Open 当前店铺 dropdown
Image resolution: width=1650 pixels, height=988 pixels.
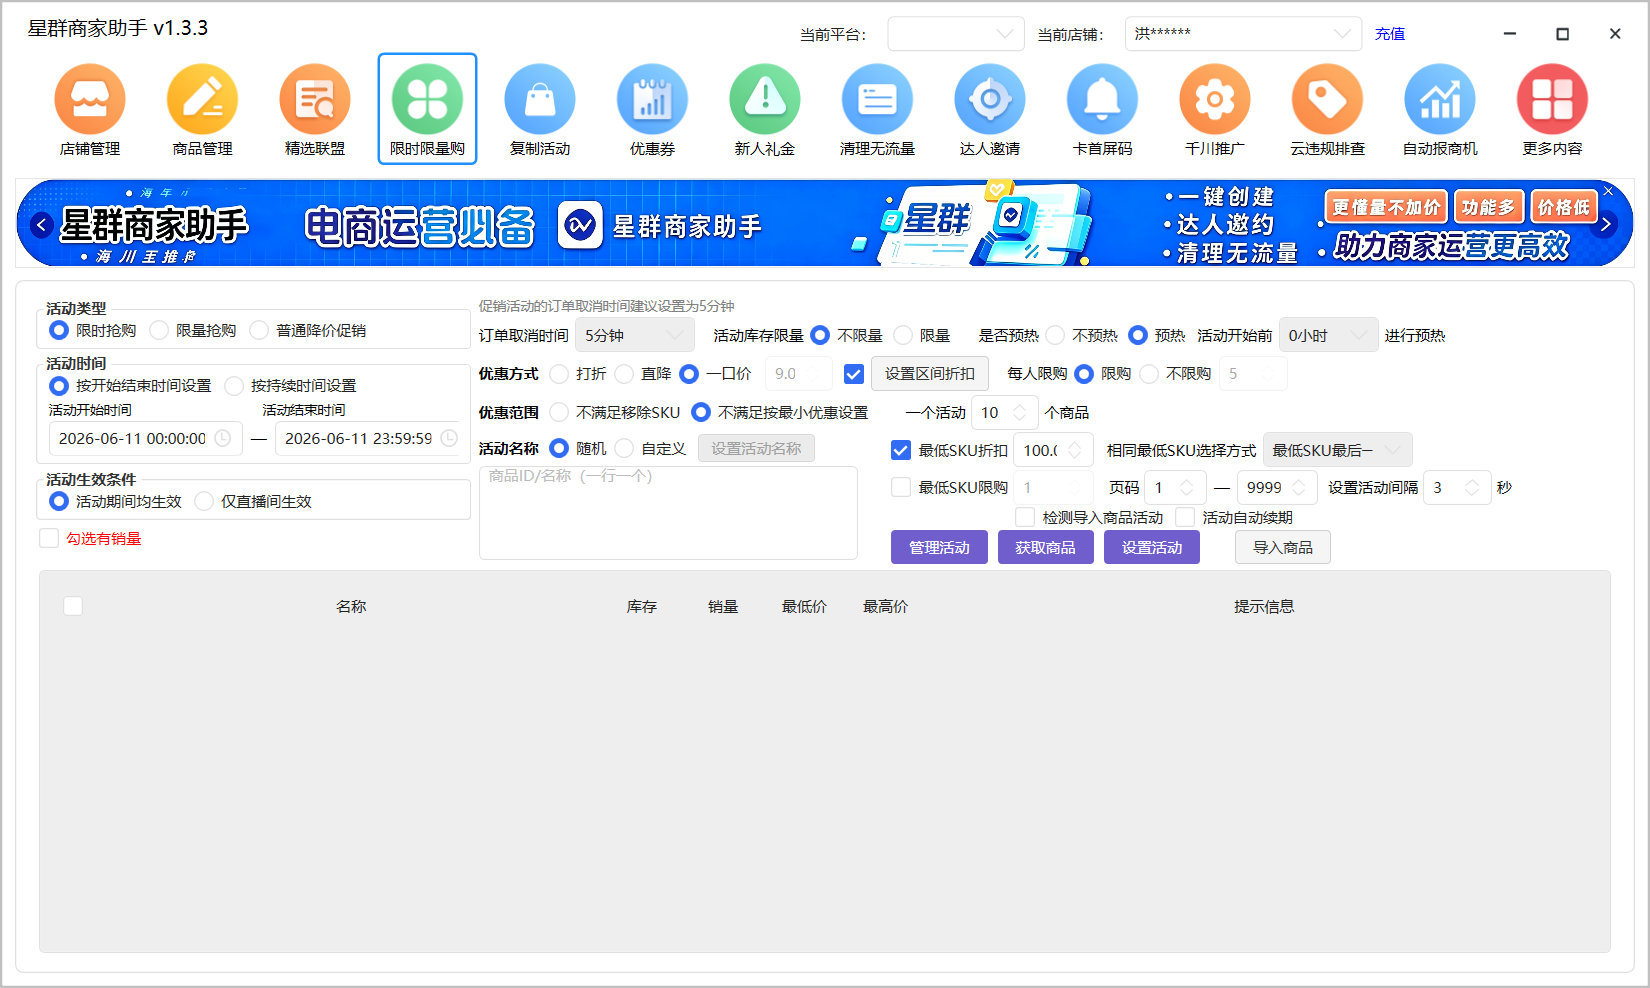[x=1243, y=33]
